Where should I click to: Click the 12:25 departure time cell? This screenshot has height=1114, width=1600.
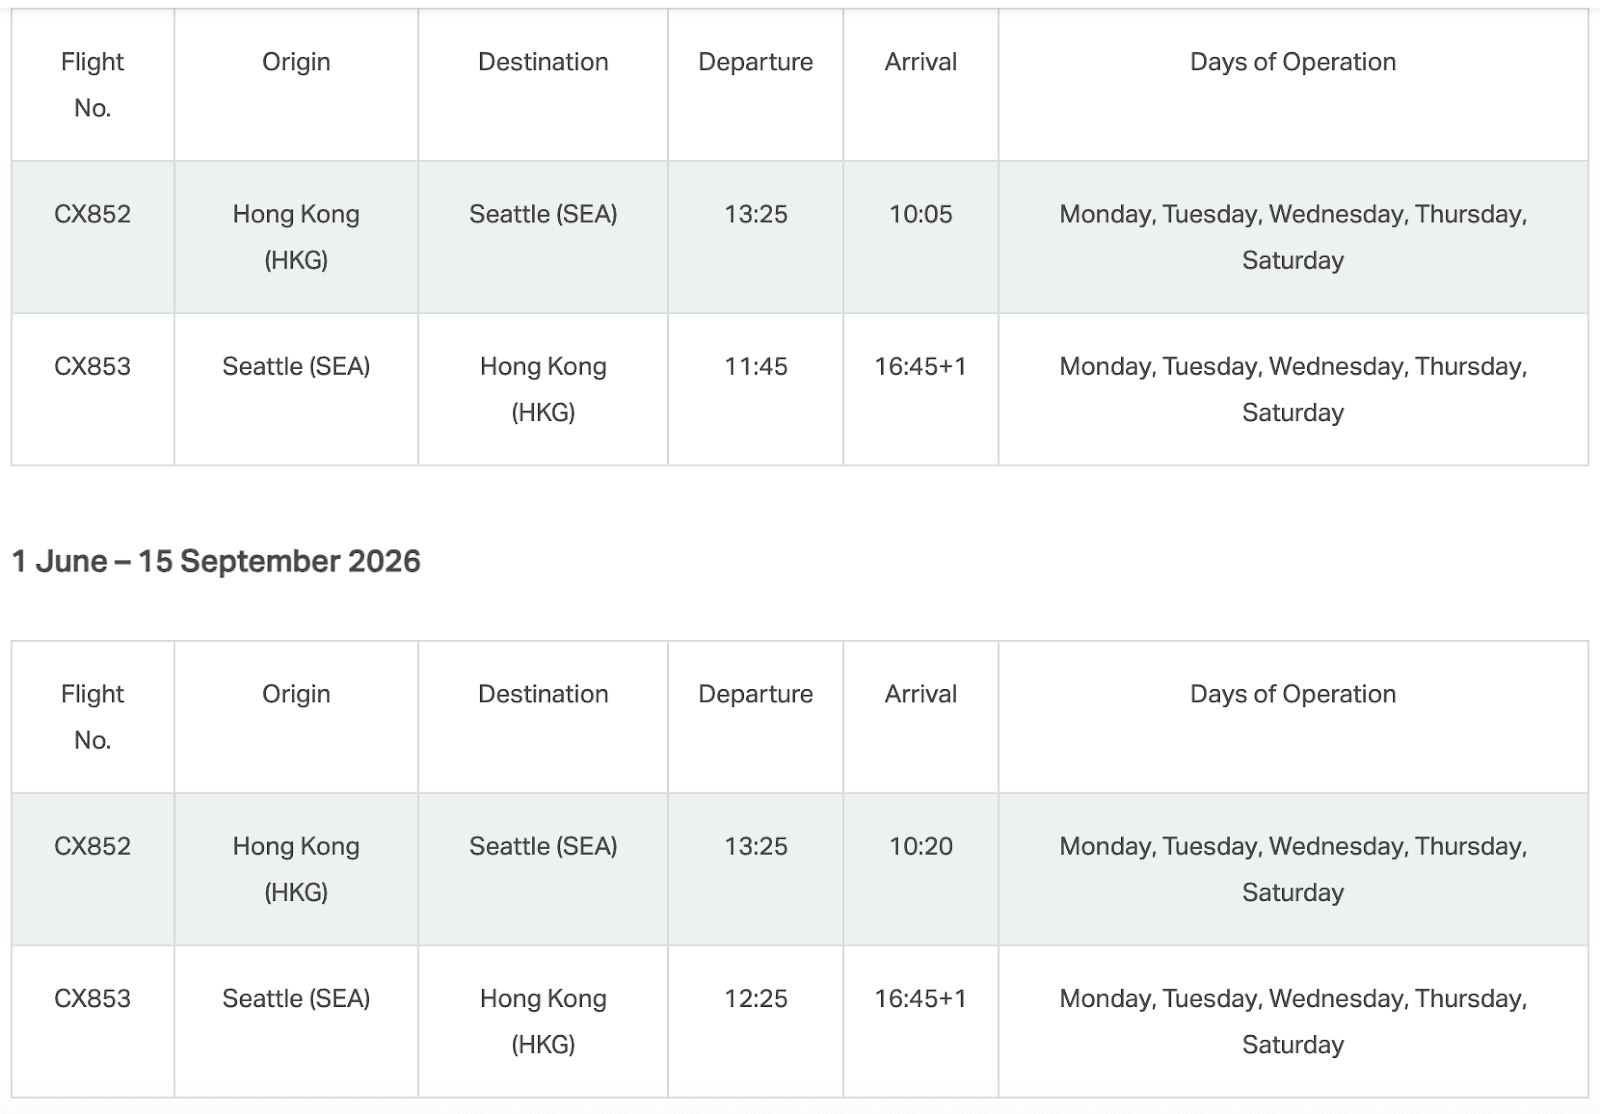[x=755, y=998]
